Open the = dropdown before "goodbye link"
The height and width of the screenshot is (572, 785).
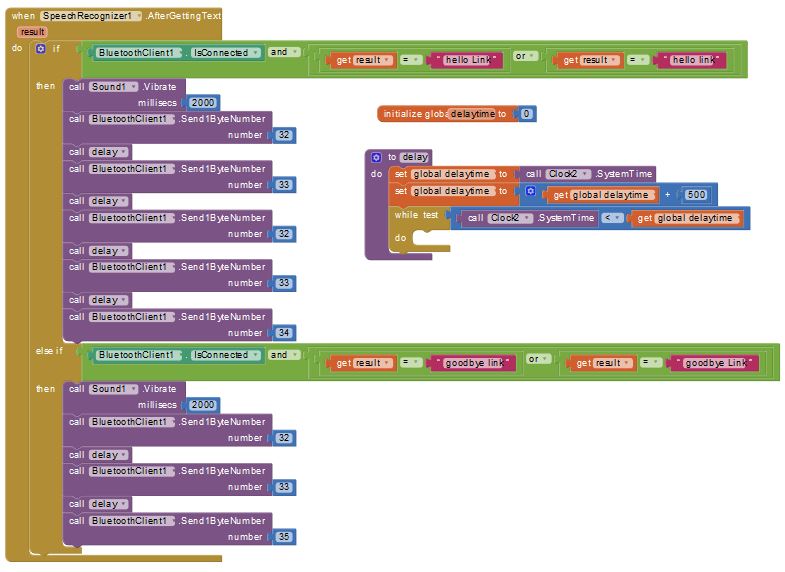pyautogui.click(x=411, y=362)
